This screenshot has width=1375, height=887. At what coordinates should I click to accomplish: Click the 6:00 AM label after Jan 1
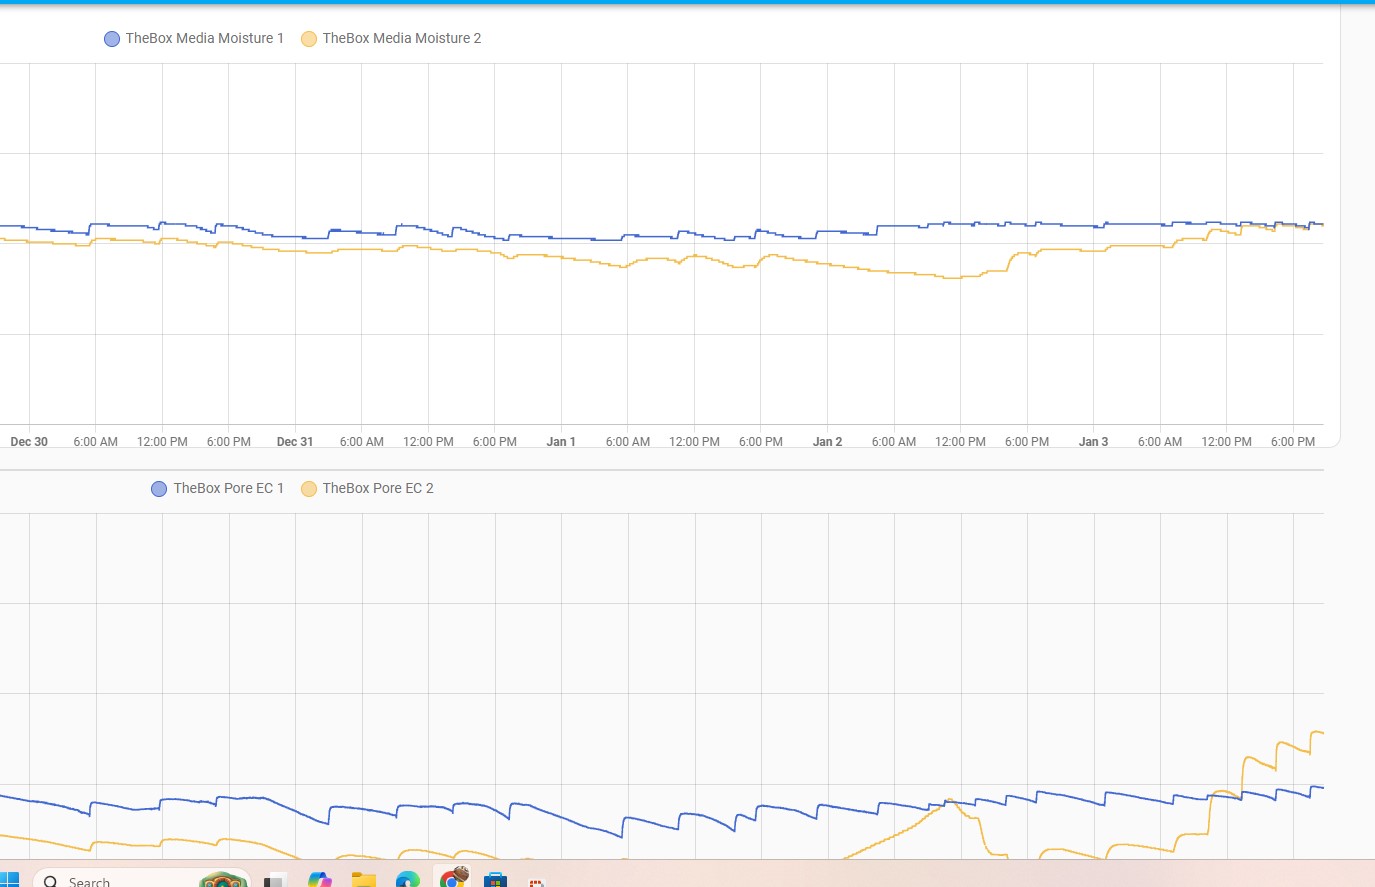coord(627,441)
